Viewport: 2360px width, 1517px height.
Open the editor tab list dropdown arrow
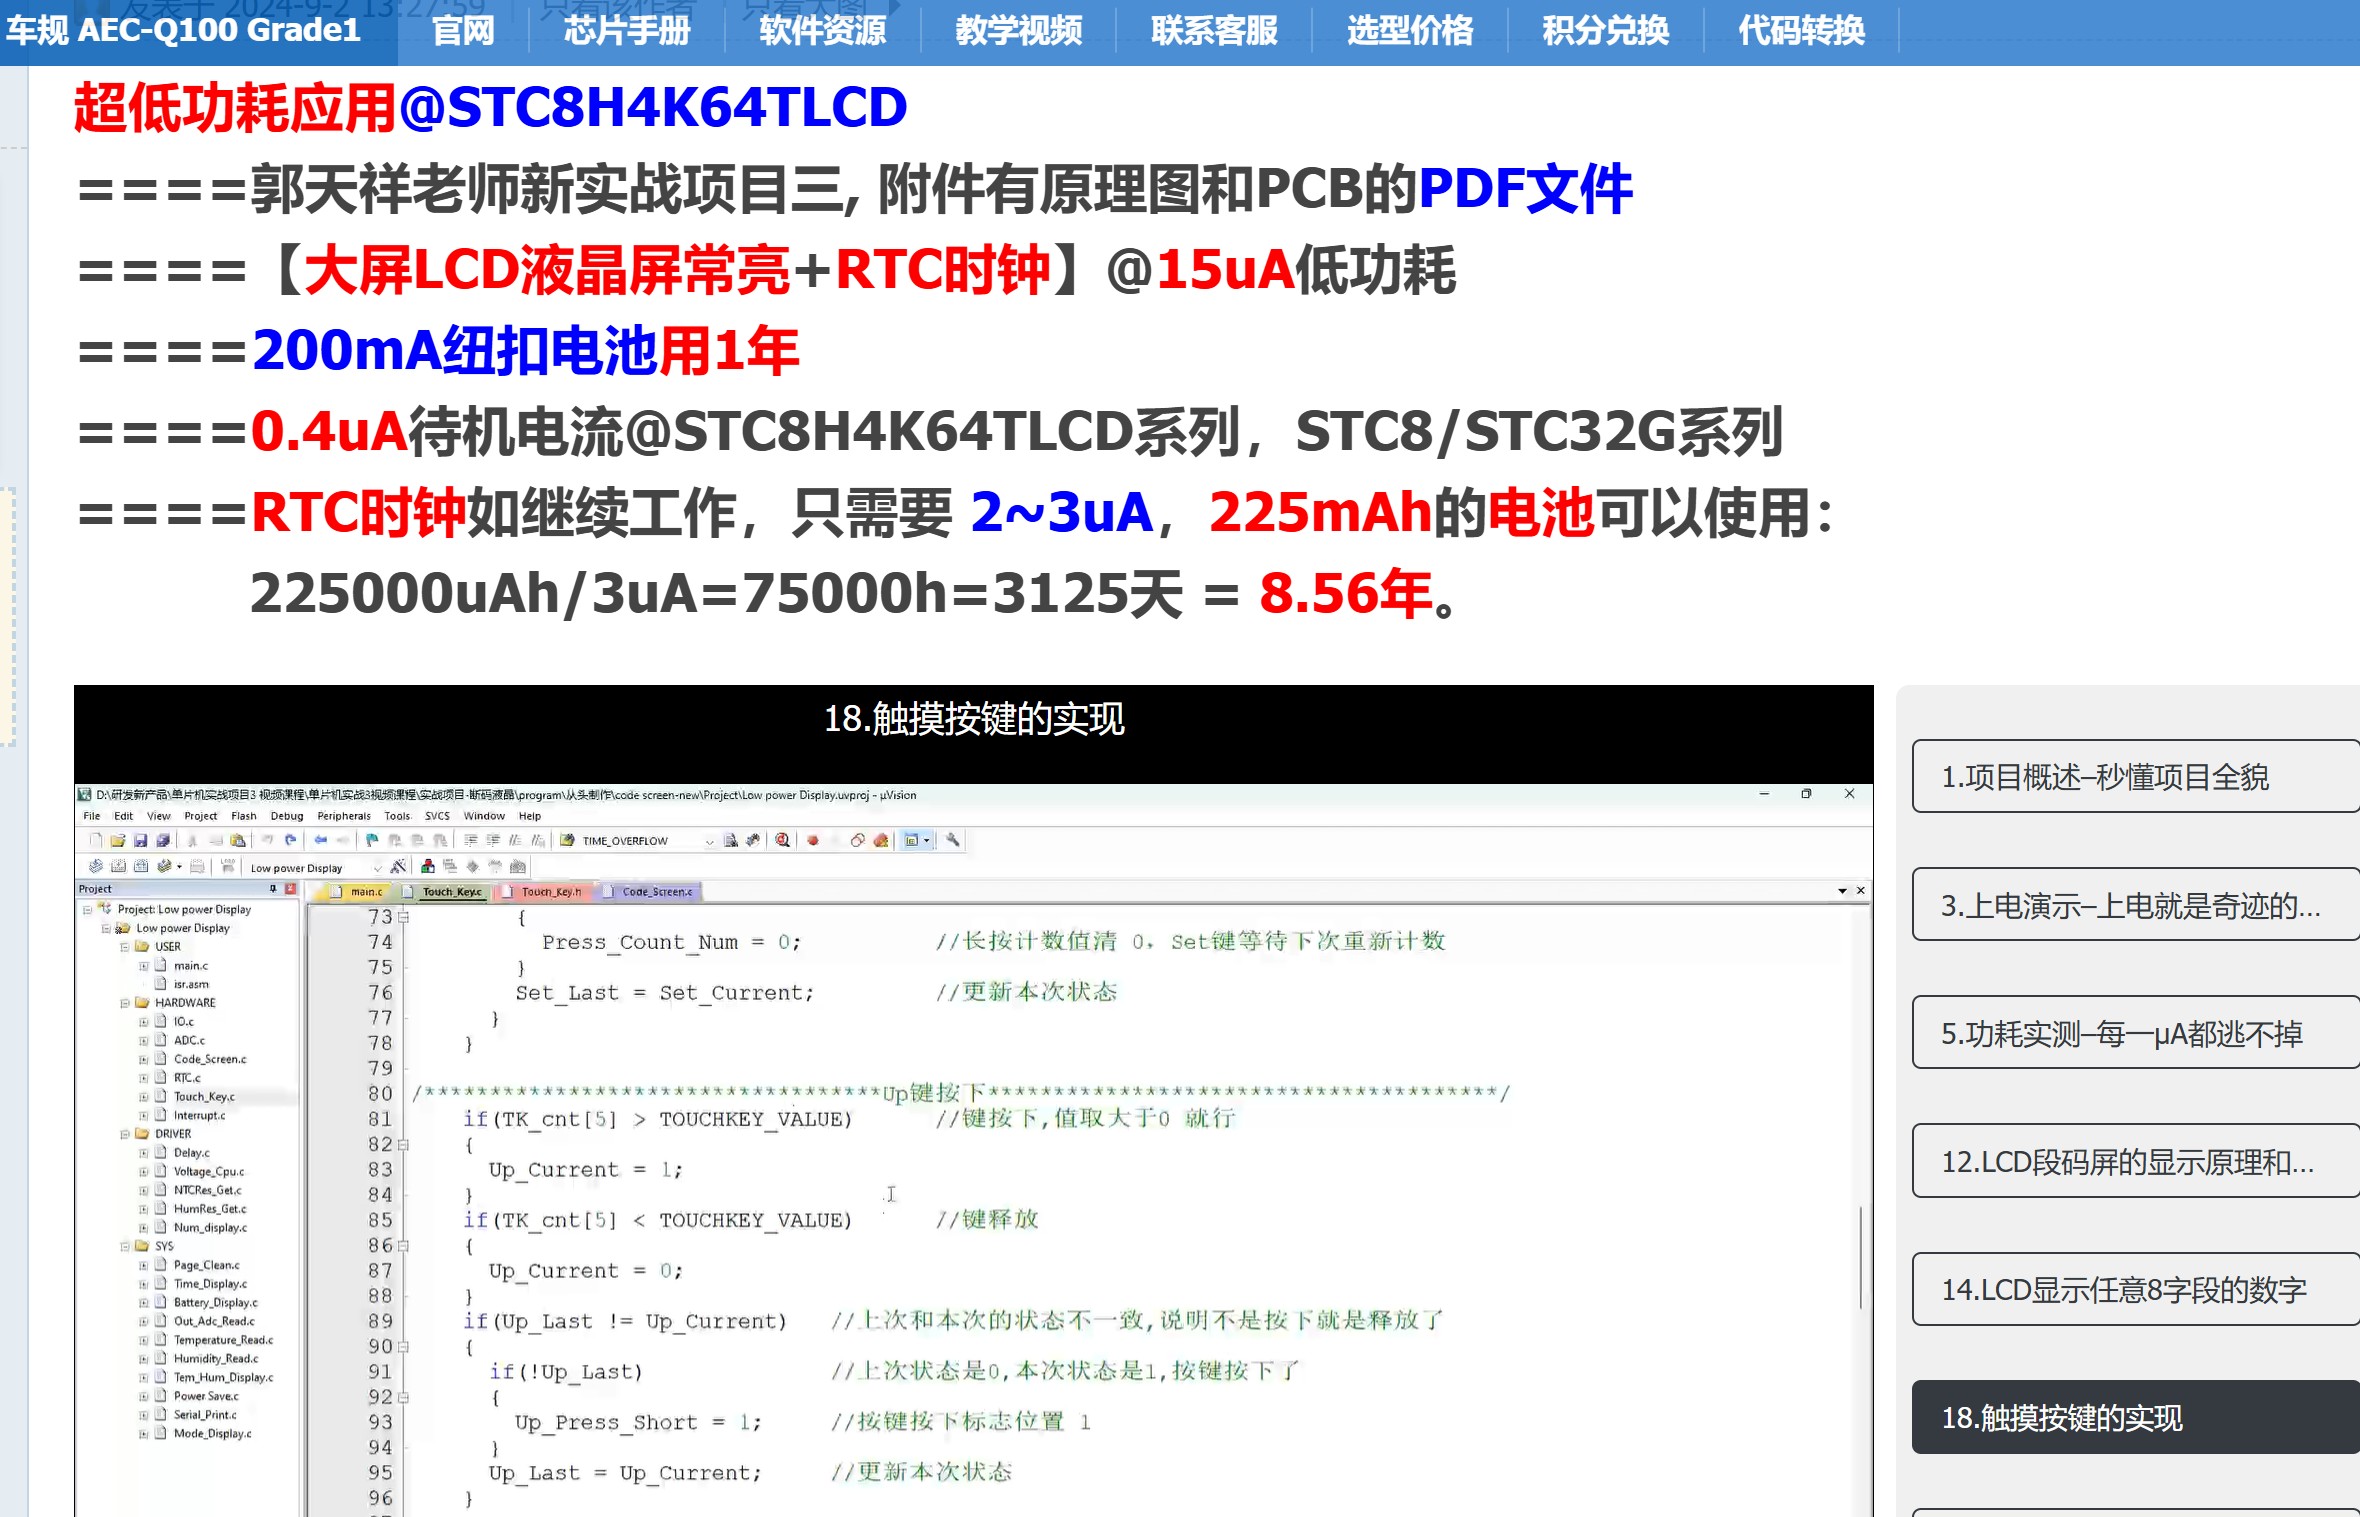[1842, 890]
